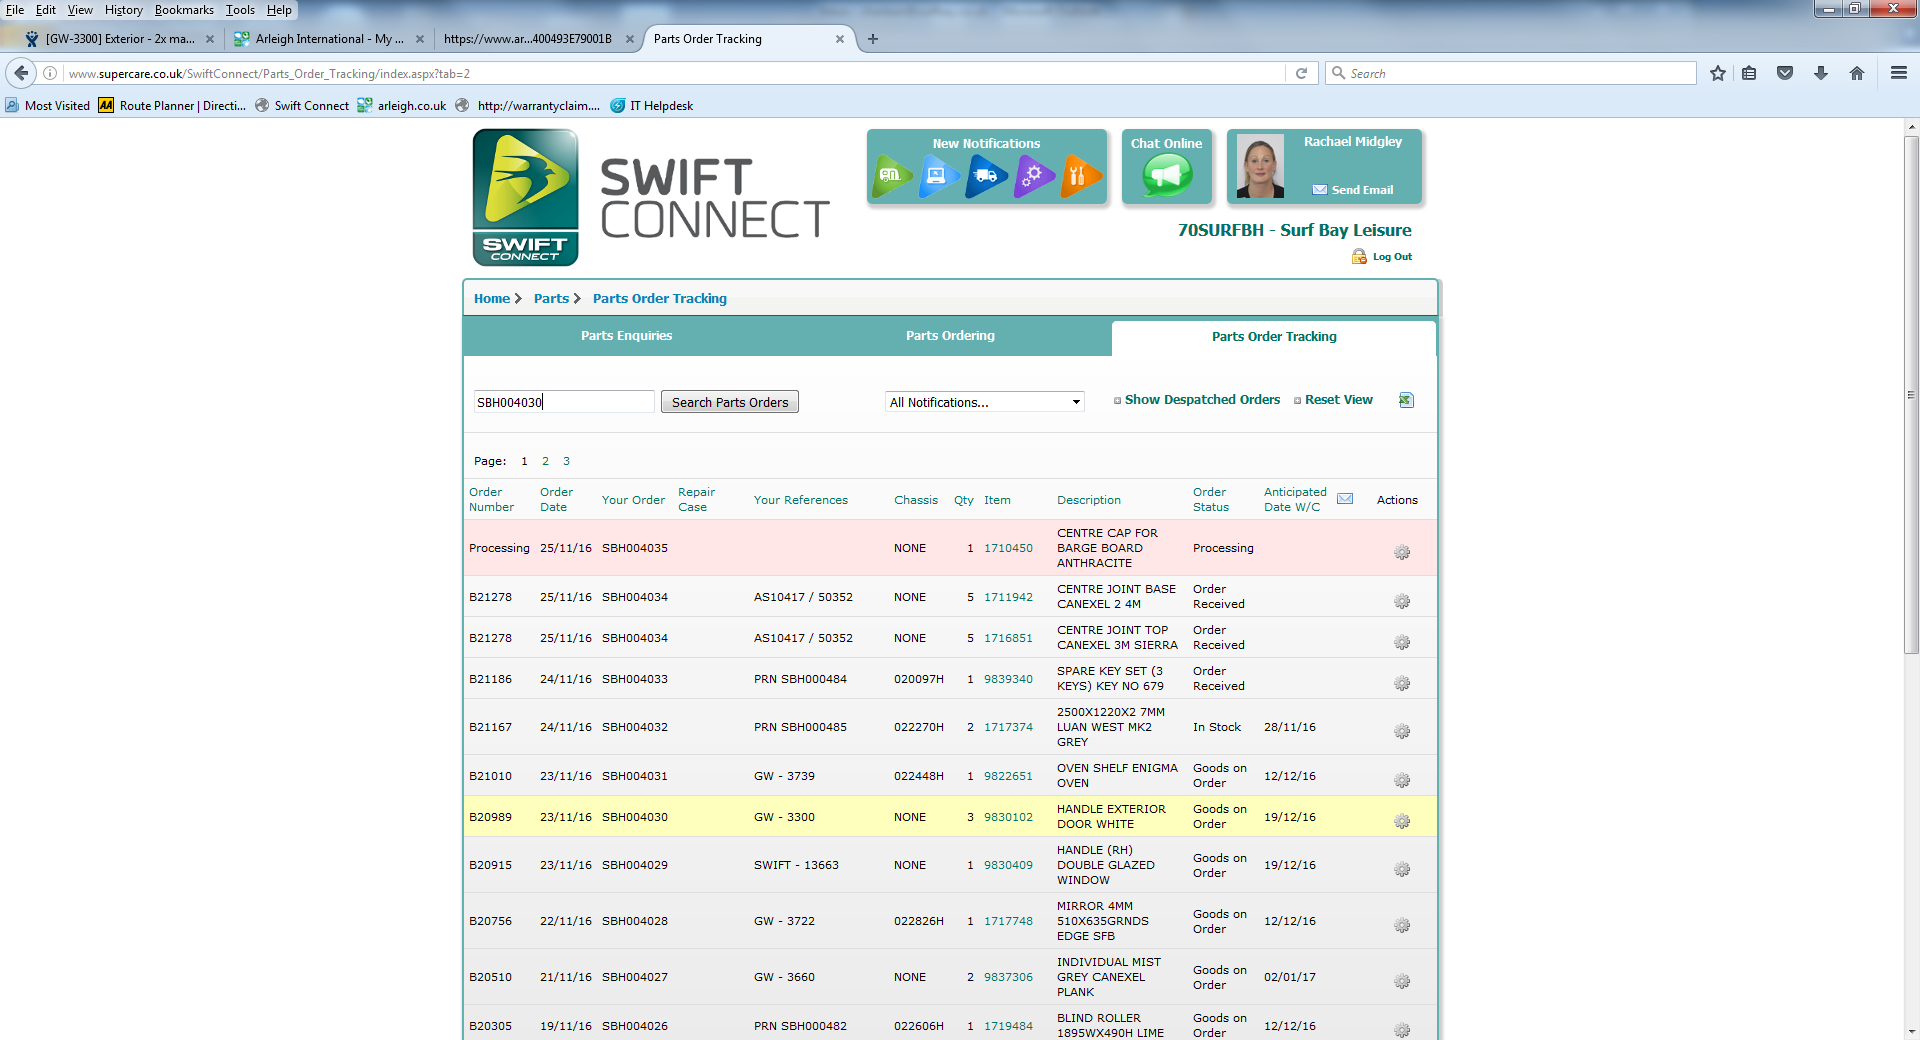1920x1040 pixels.
Task: Switch to Parts Enquiries tab
Action: [626, 336]
